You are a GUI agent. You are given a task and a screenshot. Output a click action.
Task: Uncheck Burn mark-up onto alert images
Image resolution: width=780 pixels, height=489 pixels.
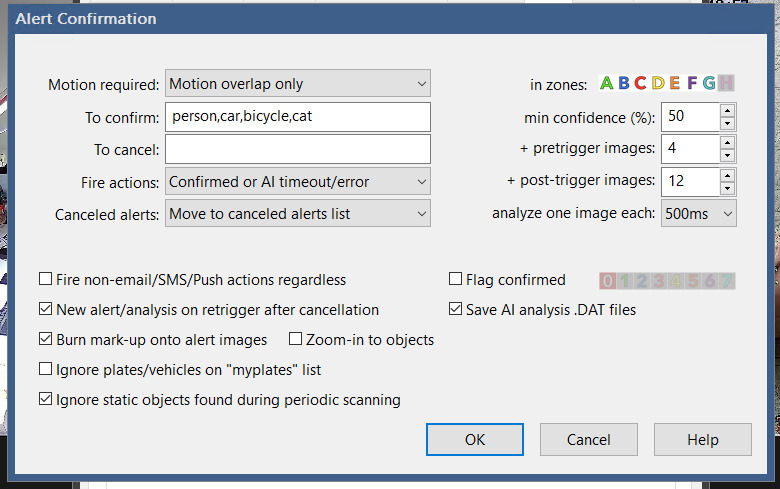click(x=46, y=340)
